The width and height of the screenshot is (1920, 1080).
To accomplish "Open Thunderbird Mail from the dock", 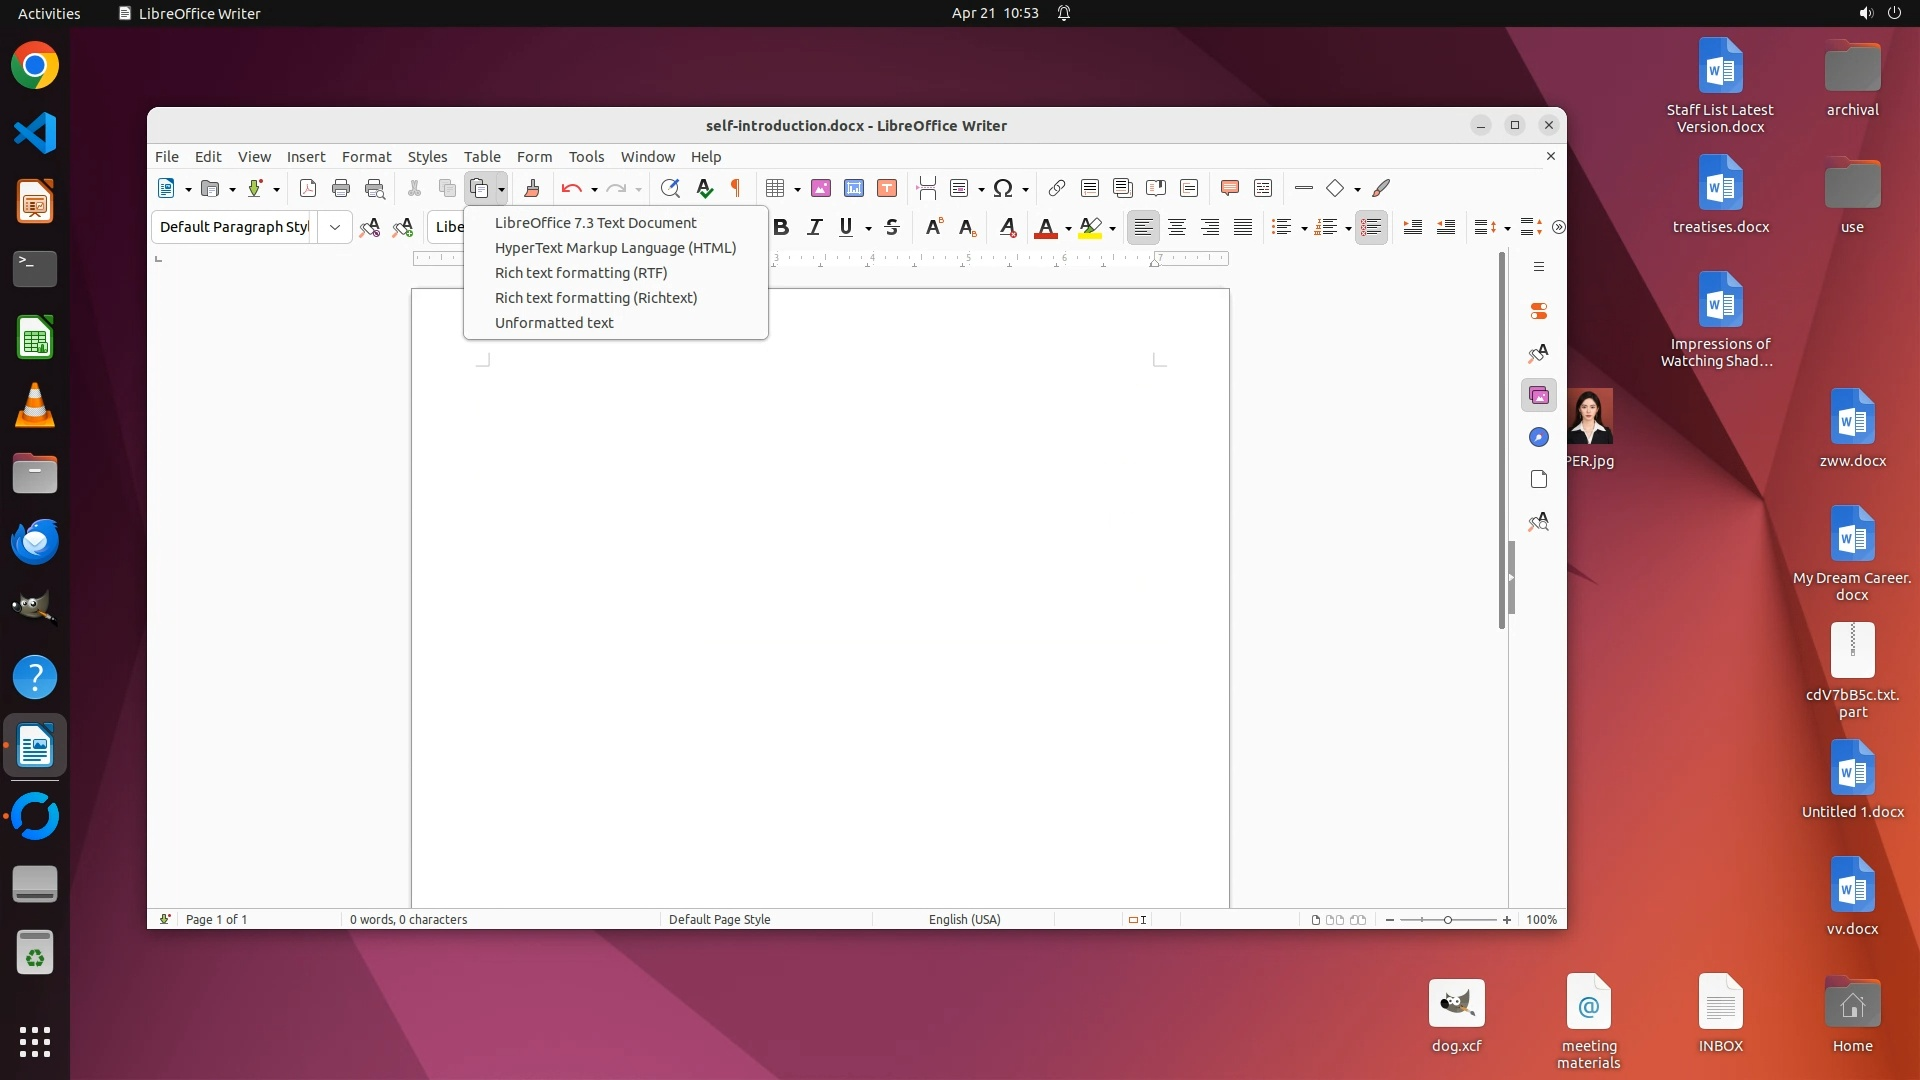I will click(35, 542).
